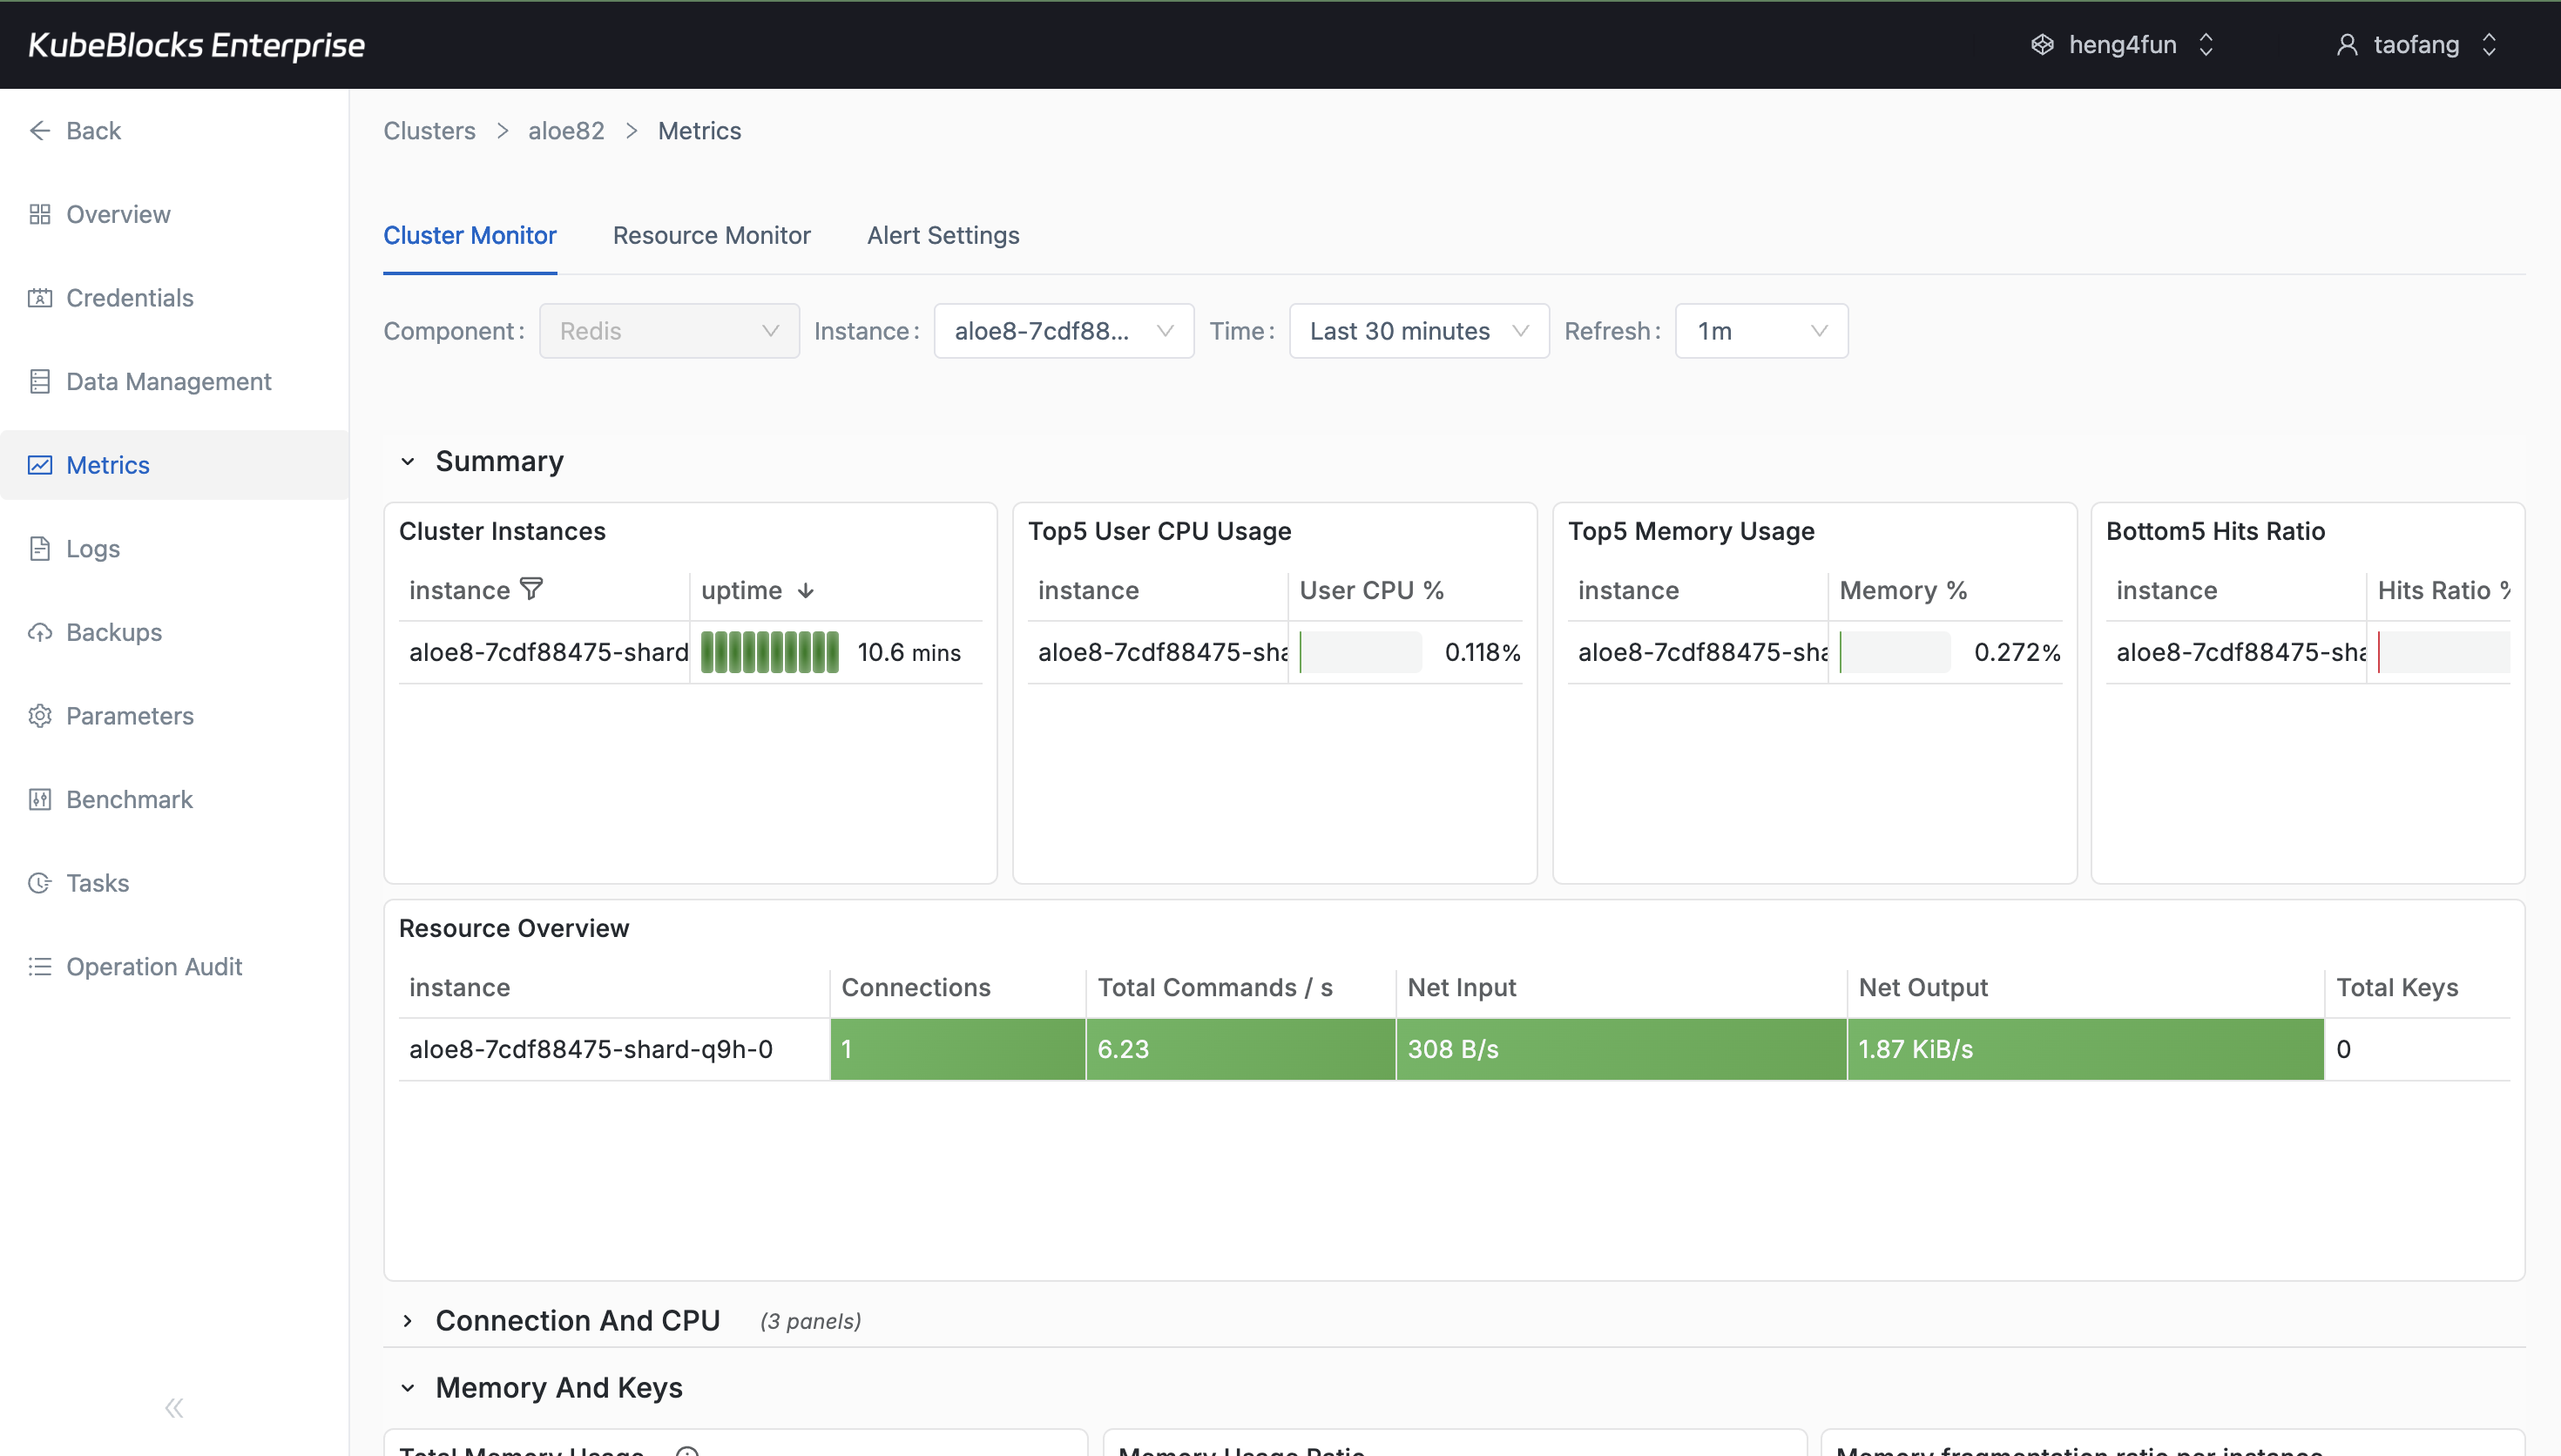Expand the Connection And CPU section

pos(408,1320)
